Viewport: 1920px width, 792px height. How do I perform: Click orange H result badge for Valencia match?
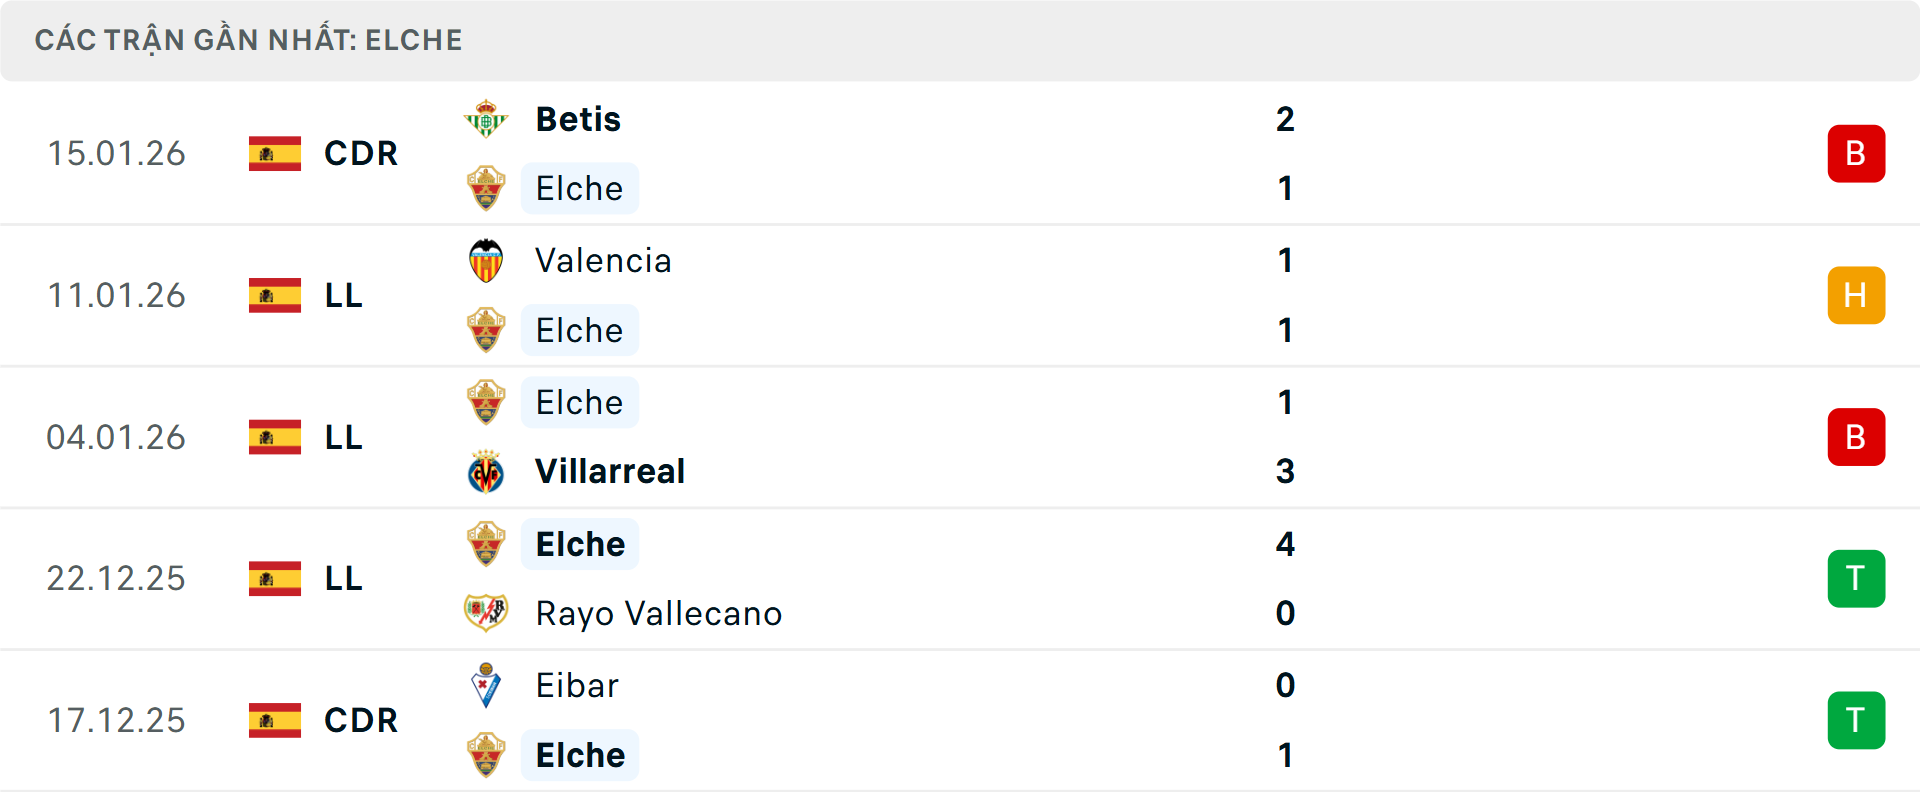pyautogui.click(x=1856, y=296)
